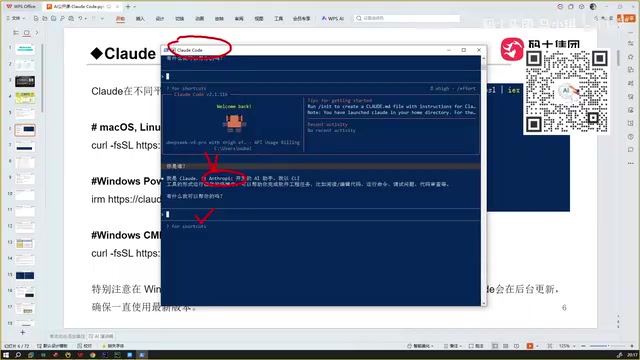Open the 智能美化 smart beautify dropdown
The image size is (640, 360).
pyautogui.click(x=420, y=346)
